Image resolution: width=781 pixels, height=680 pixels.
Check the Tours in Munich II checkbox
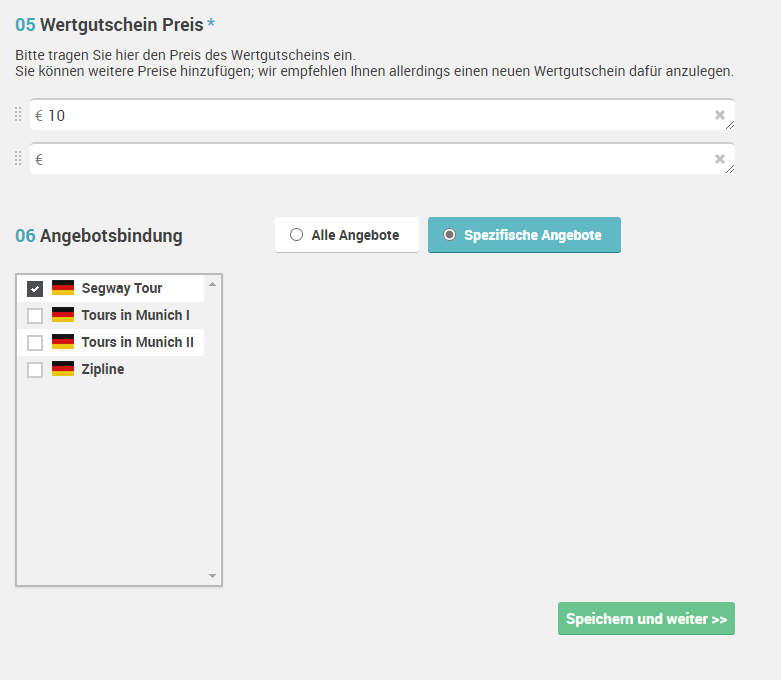tap(35, 342)
